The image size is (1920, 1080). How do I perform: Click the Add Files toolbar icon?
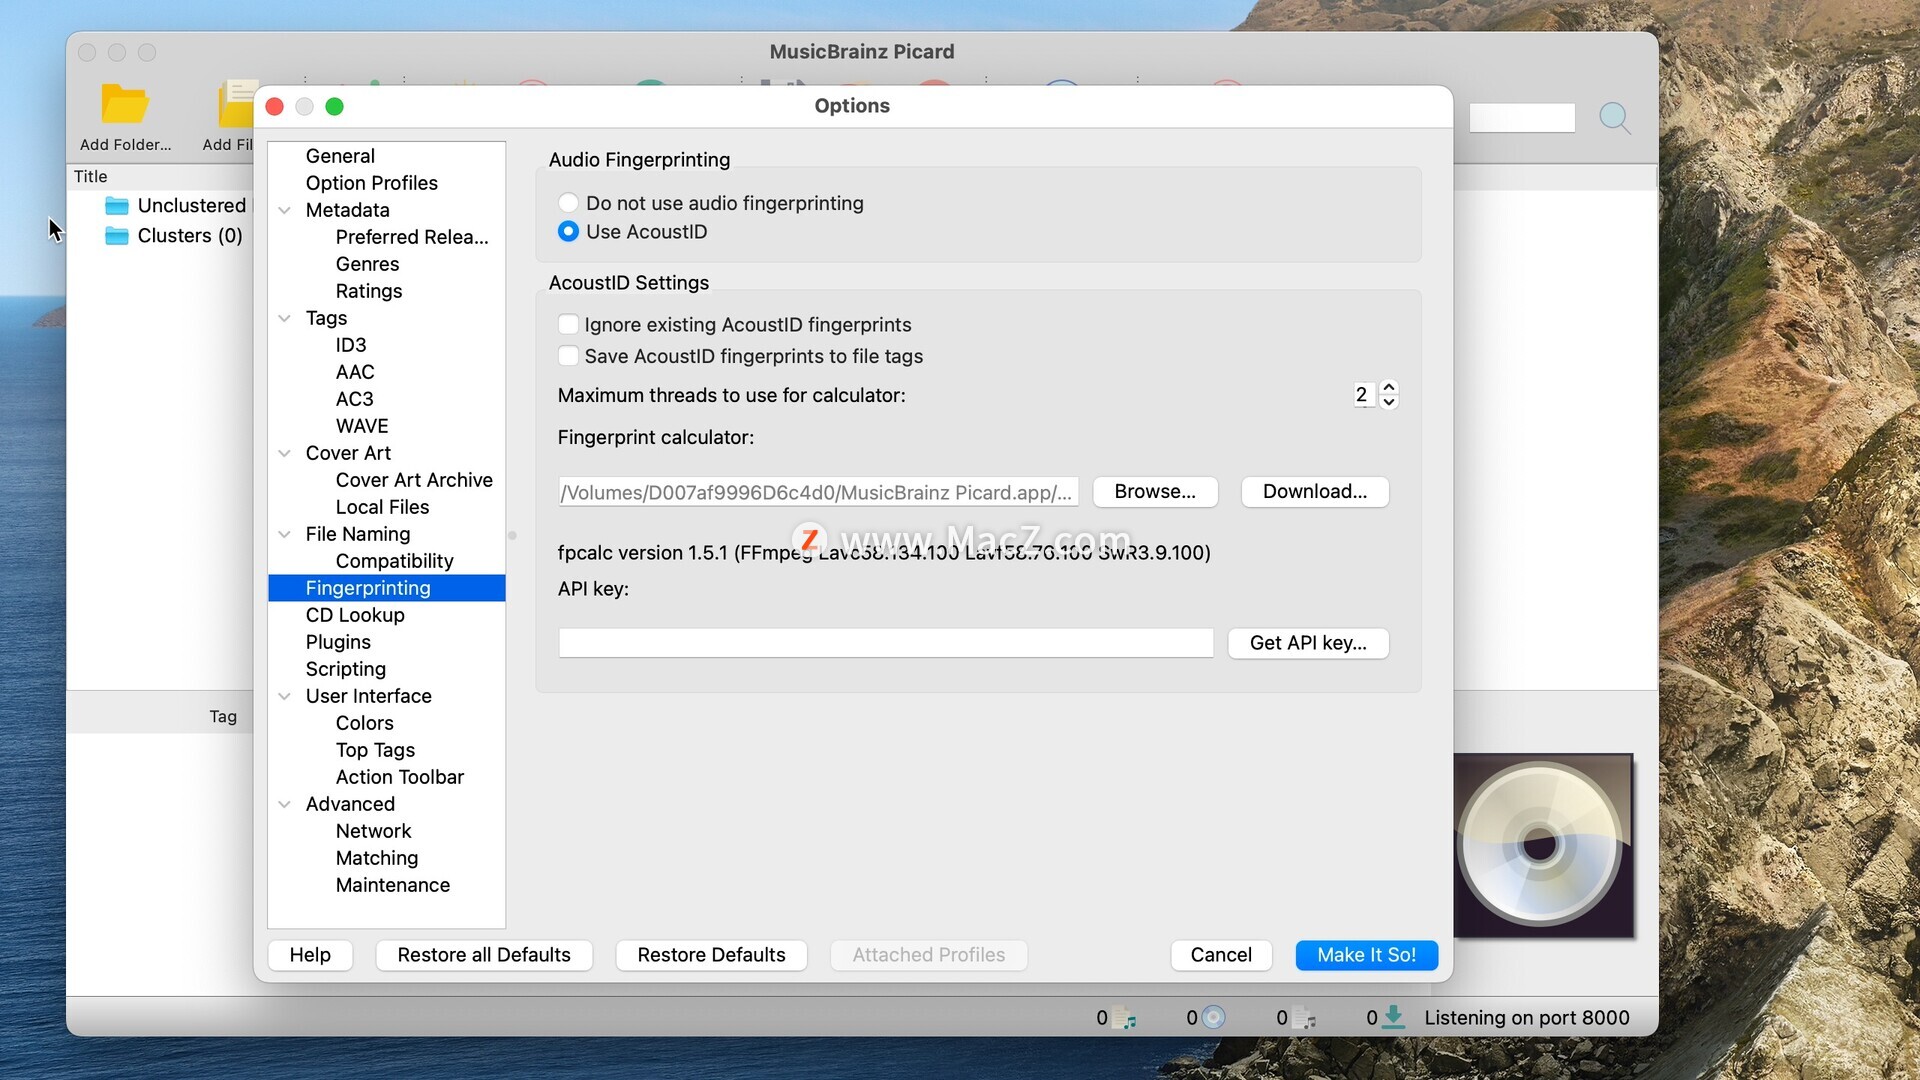point(237,104)
